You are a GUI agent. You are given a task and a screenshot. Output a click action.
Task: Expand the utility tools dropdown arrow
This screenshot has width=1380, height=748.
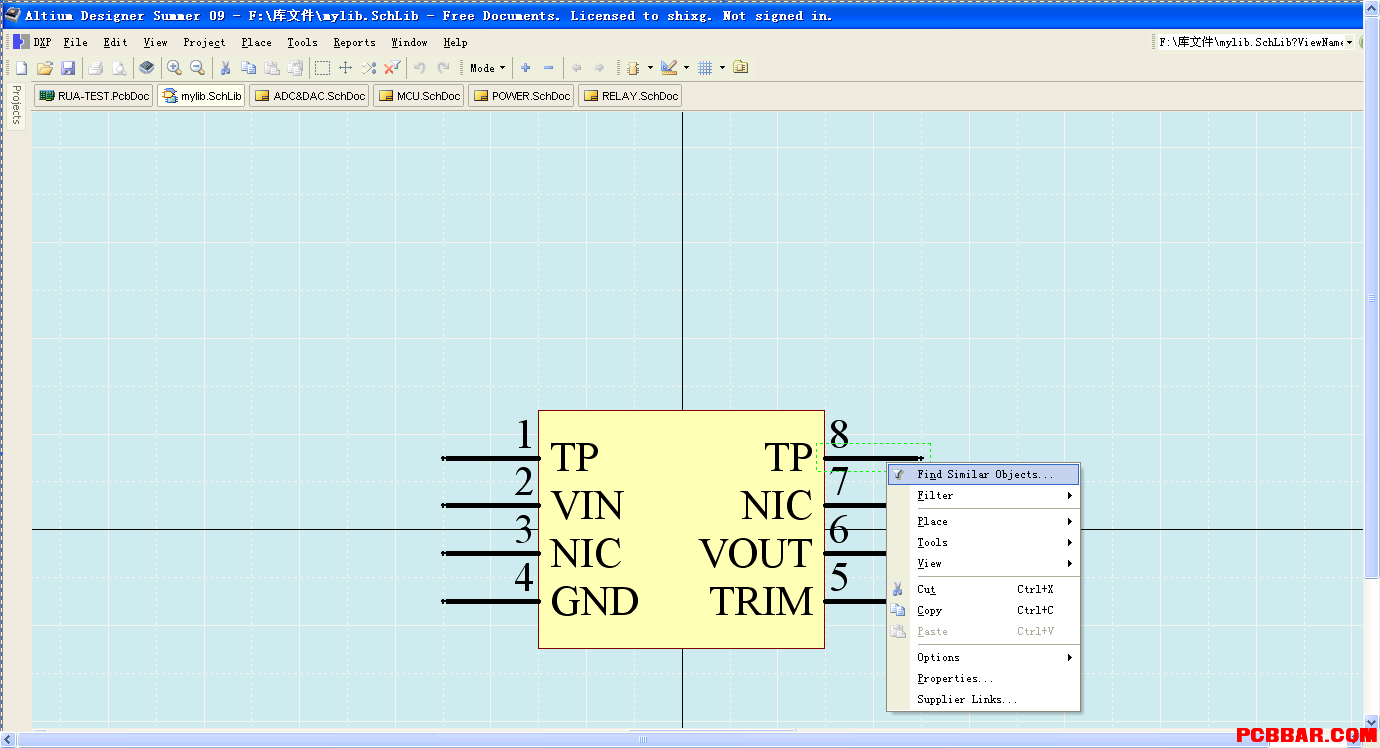(x=650, y=68)
